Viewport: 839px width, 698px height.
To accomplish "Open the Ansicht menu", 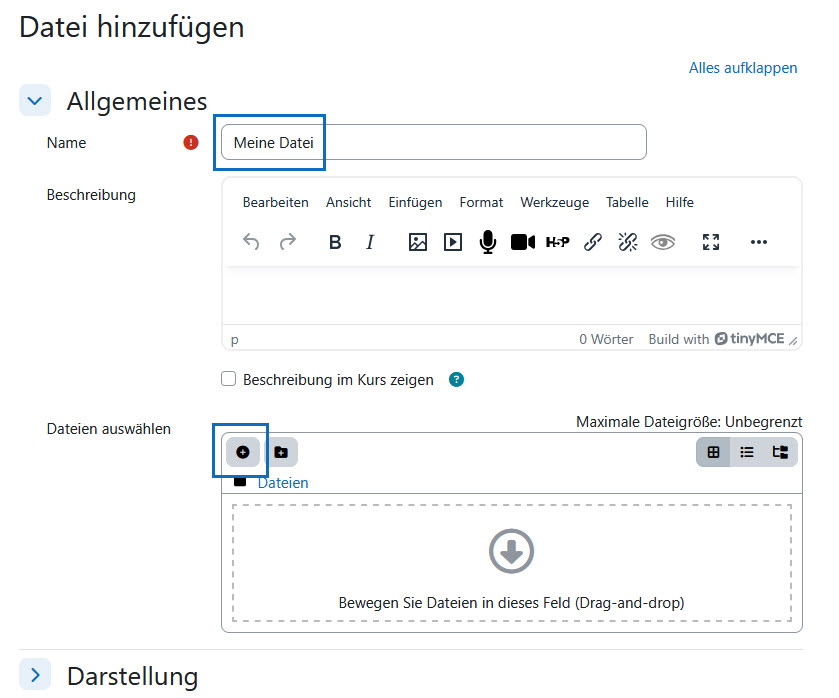I will [348, 202].
